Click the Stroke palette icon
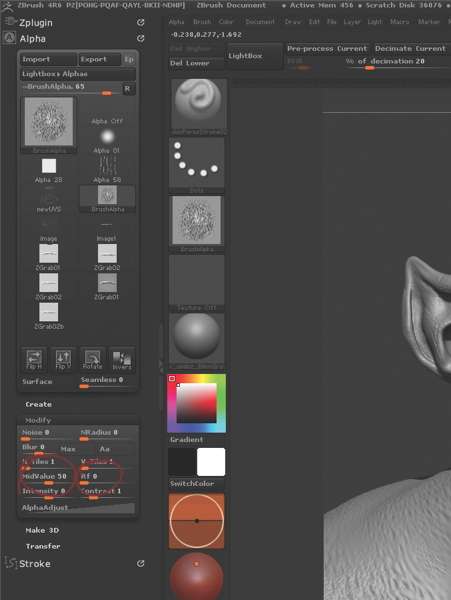 click(10, 563)
